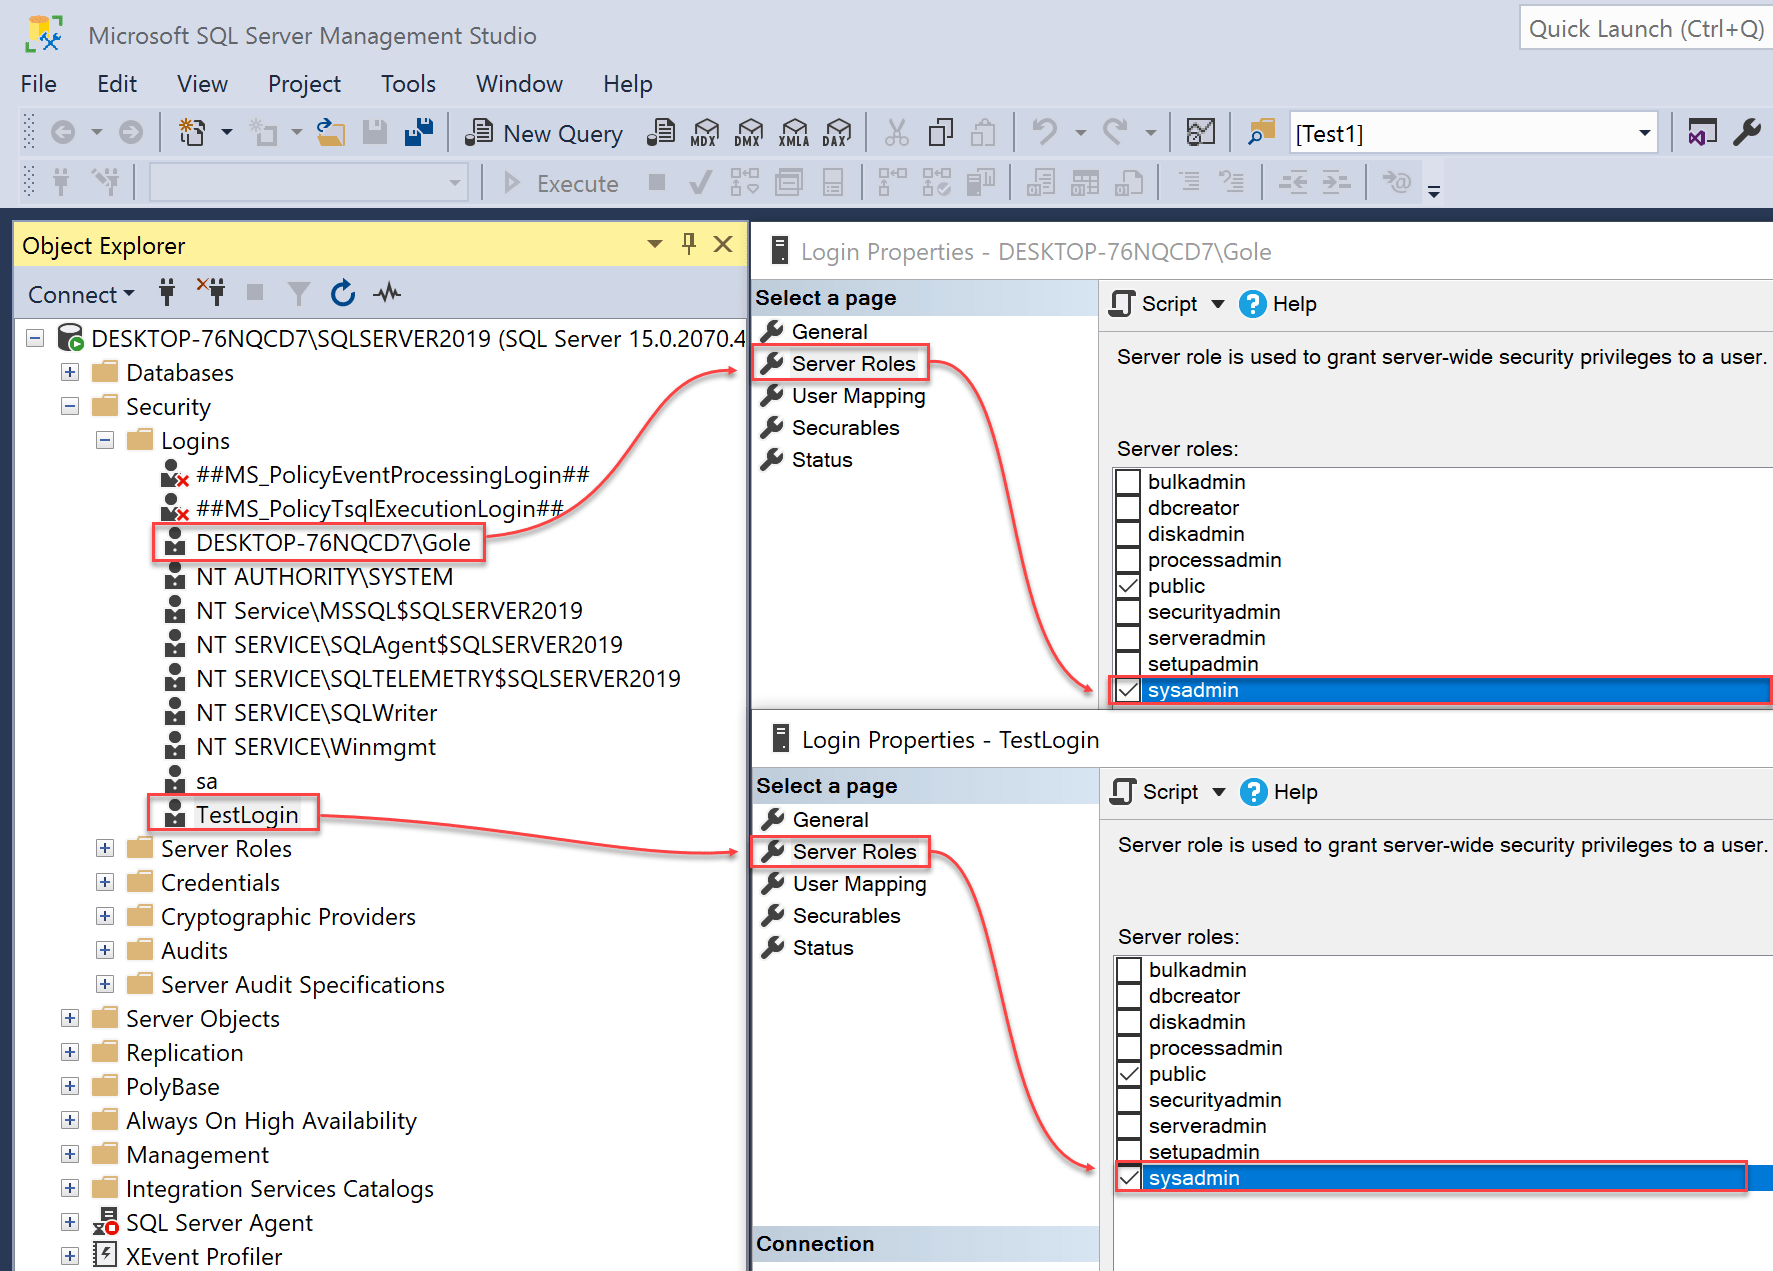Create a new Analysis Services MDX query

(705, 131)
